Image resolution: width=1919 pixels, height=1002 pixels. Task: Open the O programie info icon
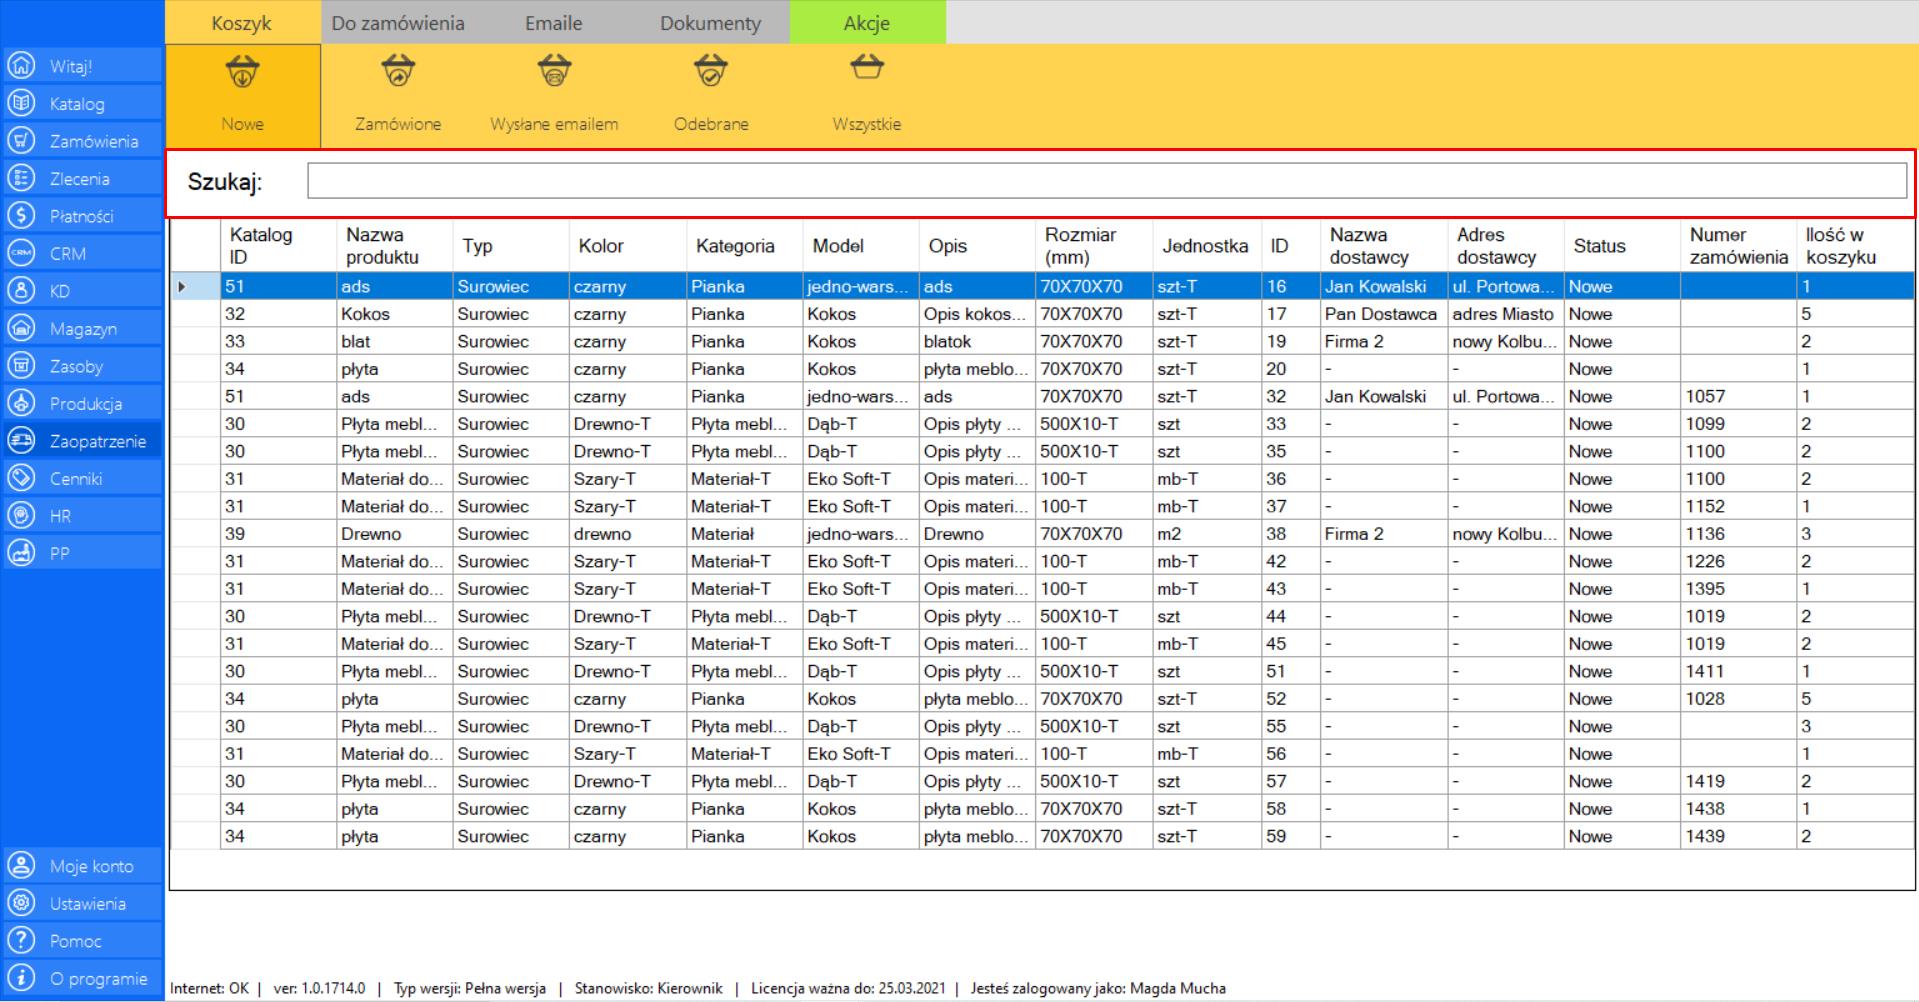21,978
